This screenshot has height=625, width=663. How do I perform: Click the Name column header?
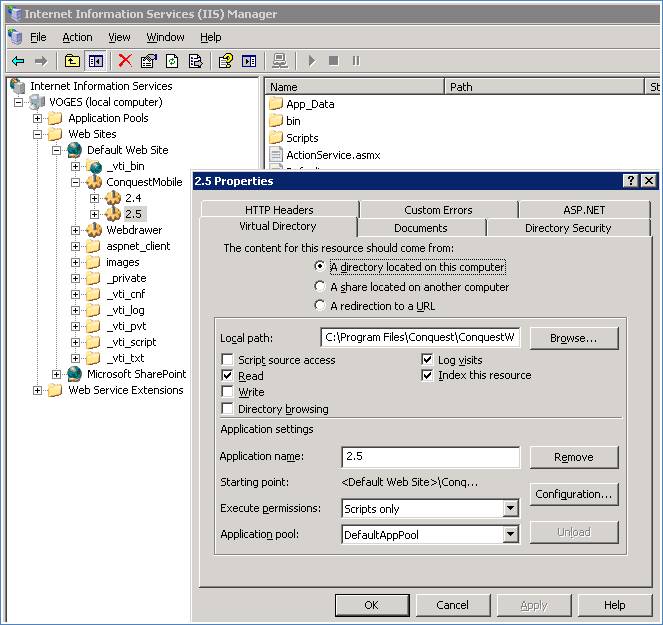pyautogui.click(x=354, y=87)
